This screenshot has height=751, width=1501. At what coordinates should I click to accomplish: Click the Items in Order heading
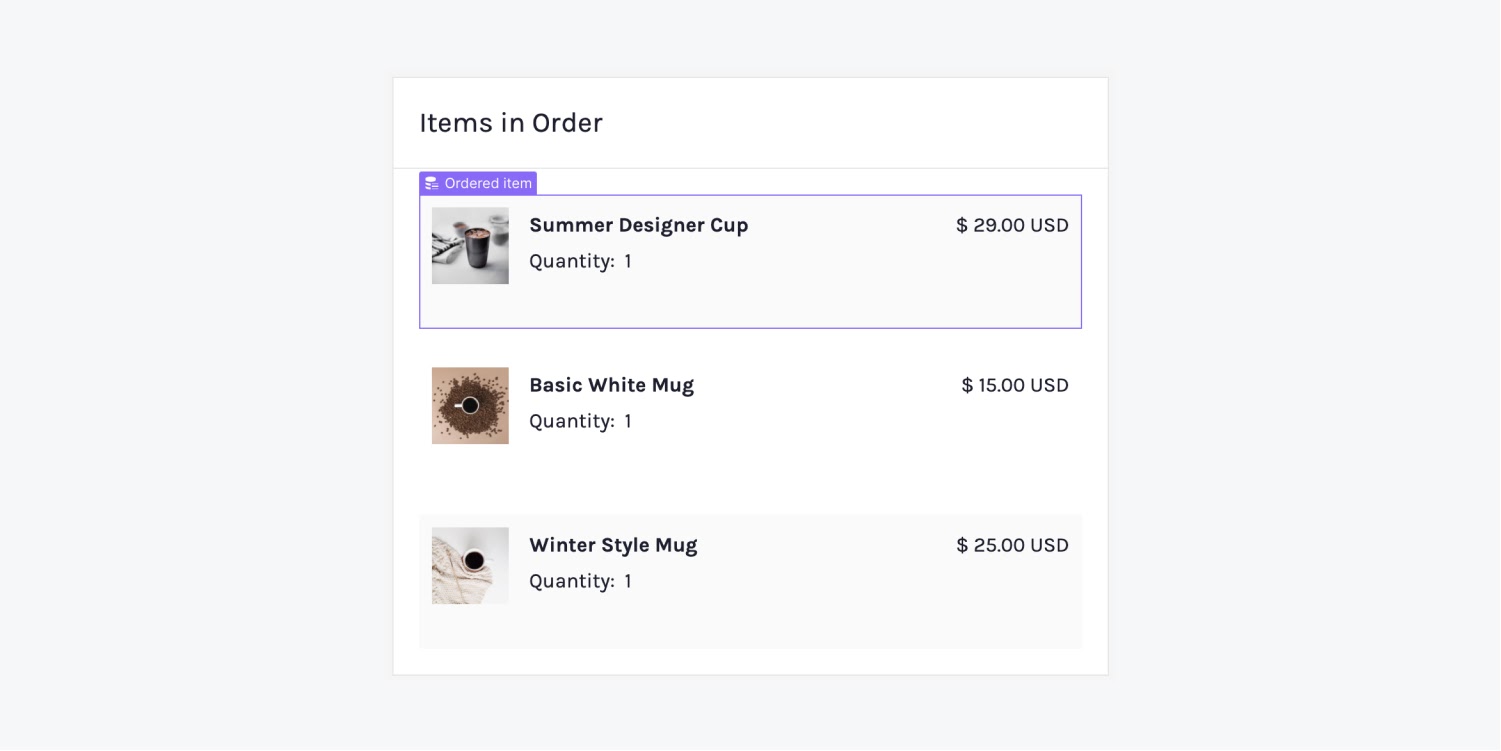point(511,123)
